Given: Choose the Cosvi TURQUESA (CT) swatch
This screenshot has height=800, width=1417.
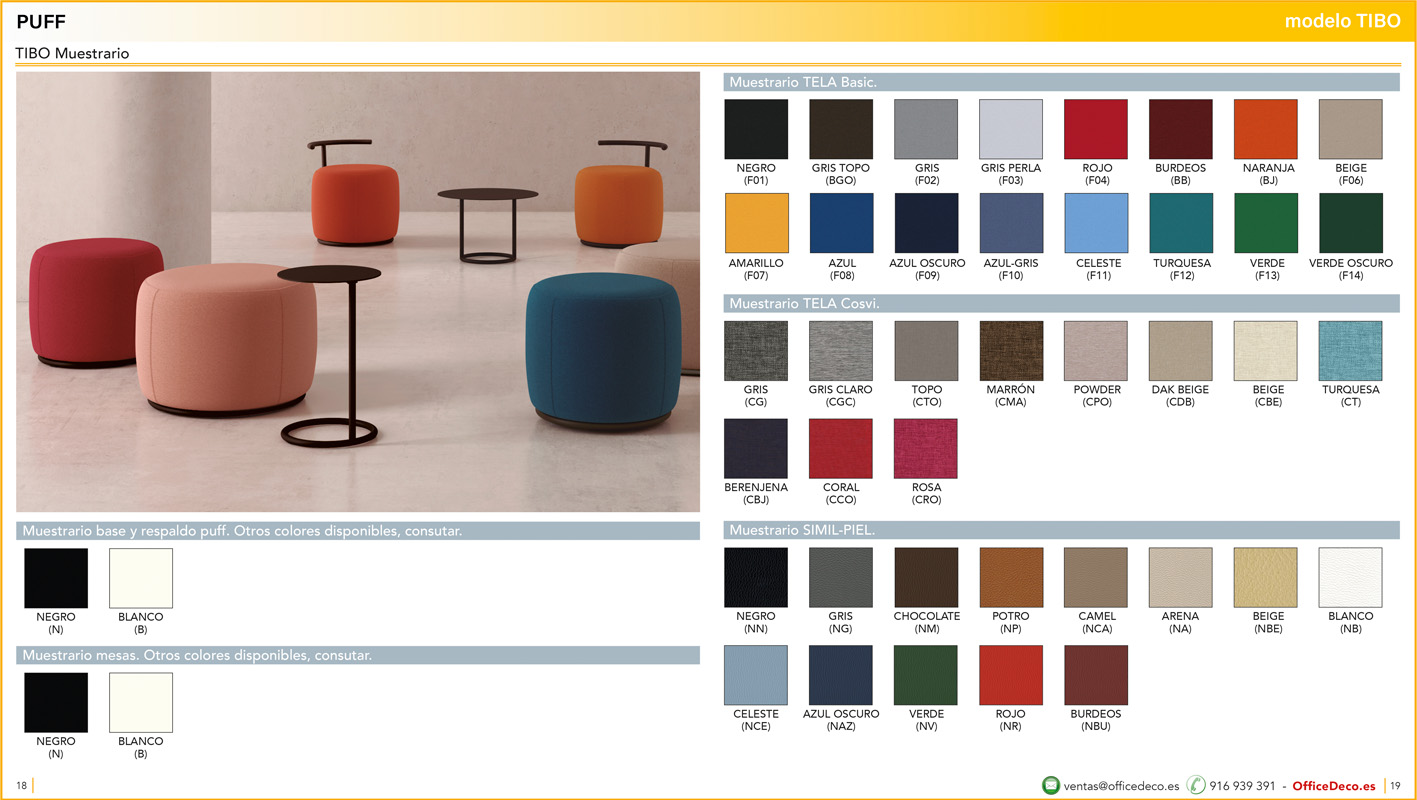Looking at the screenshot, I should point(1351,351).
